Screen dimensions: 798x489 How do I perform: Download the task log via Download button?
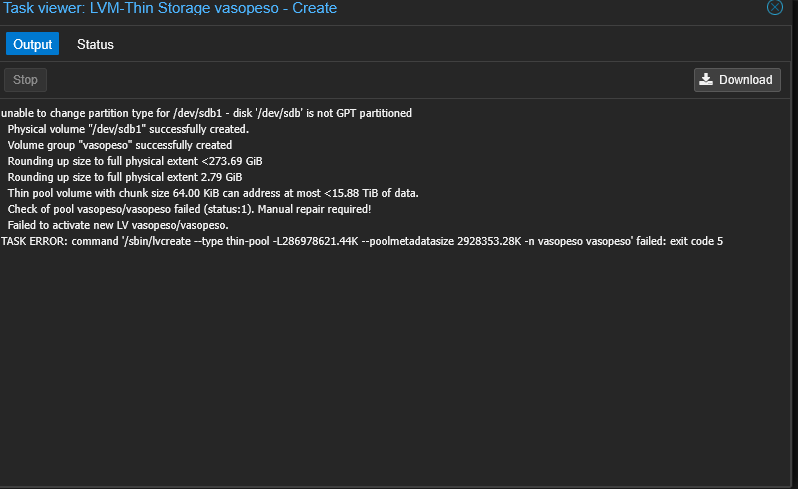(x=737, y=80)
